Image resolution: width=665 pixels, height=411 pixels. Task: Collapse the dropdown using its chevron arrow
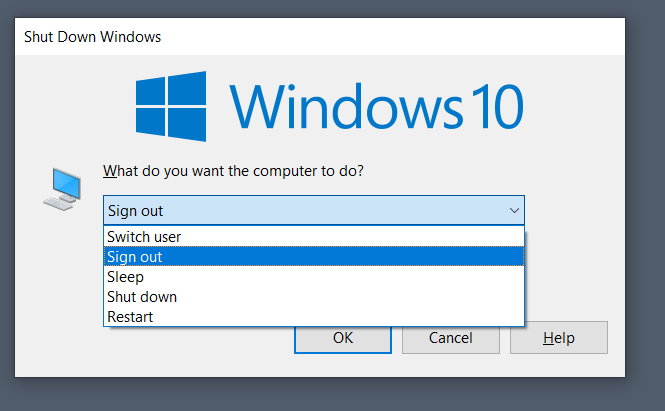[x=514, y=210]
